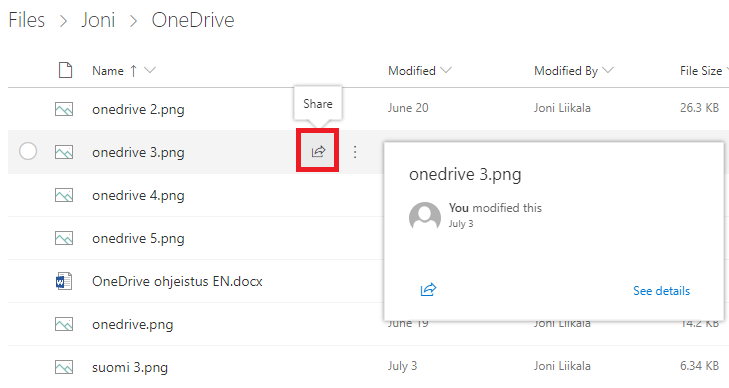Click the image icon of onedrive 4.png
The image size is (729, 388).
64,195
